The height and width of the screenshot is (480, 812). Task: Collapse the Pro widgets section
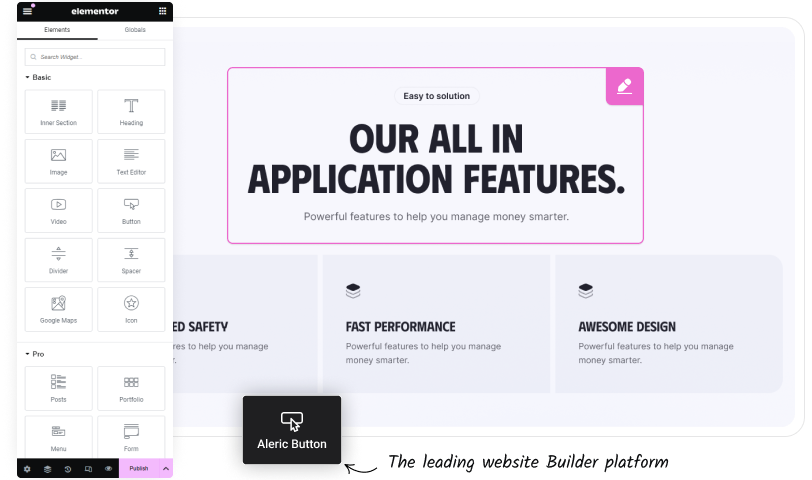pyautogui.click(x=36, y=354)
